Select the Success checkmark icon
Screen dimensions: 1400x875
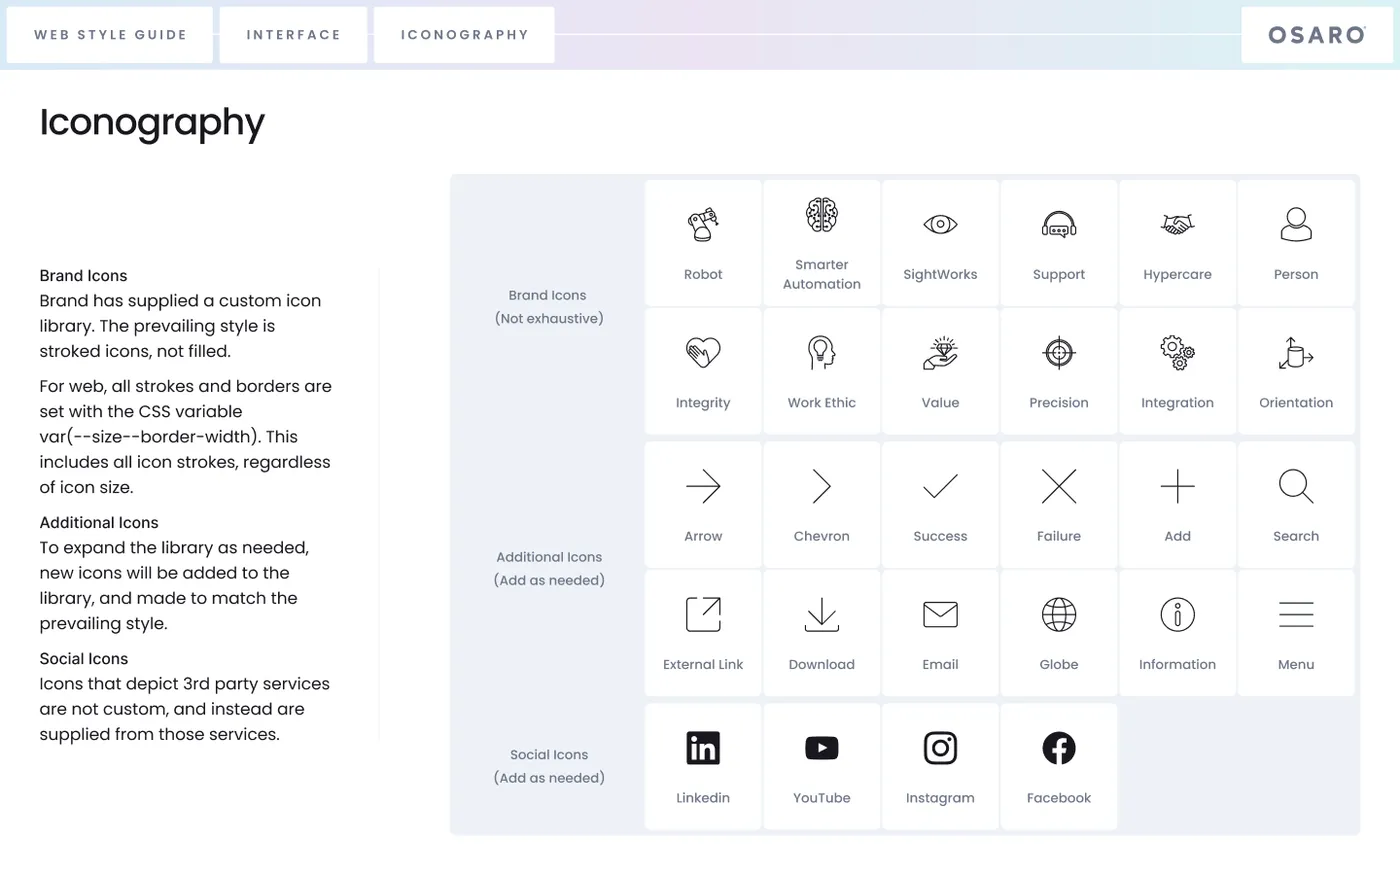tap(940, 487)
